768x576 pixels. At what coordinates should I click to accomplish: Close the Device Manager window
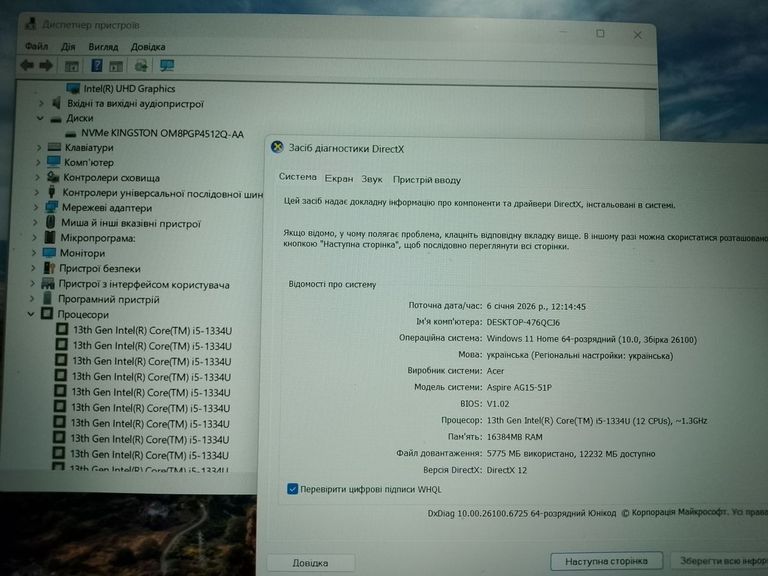pos(637,35)
